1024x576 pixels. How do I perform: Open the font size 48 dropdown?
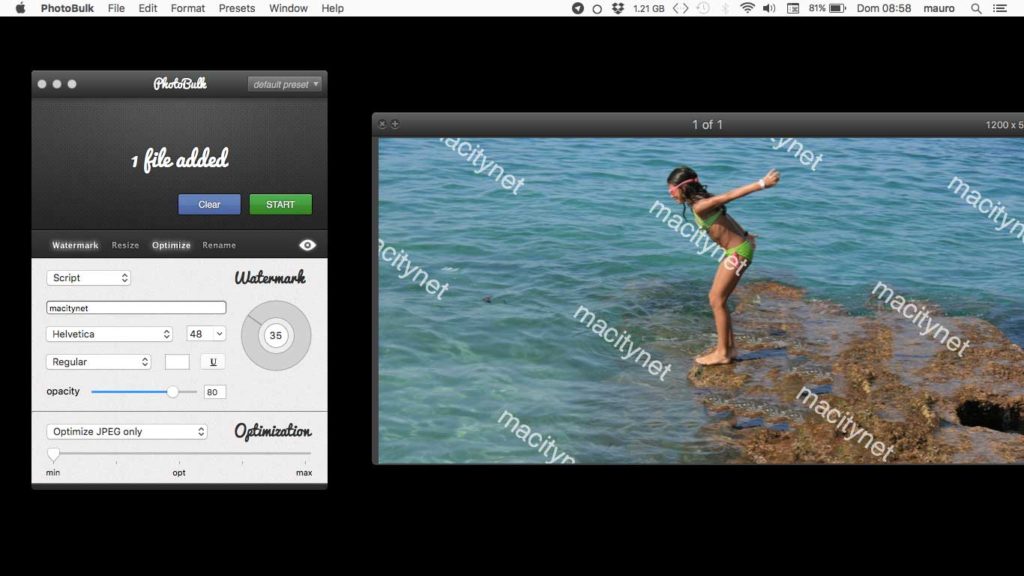click(206, 334)
